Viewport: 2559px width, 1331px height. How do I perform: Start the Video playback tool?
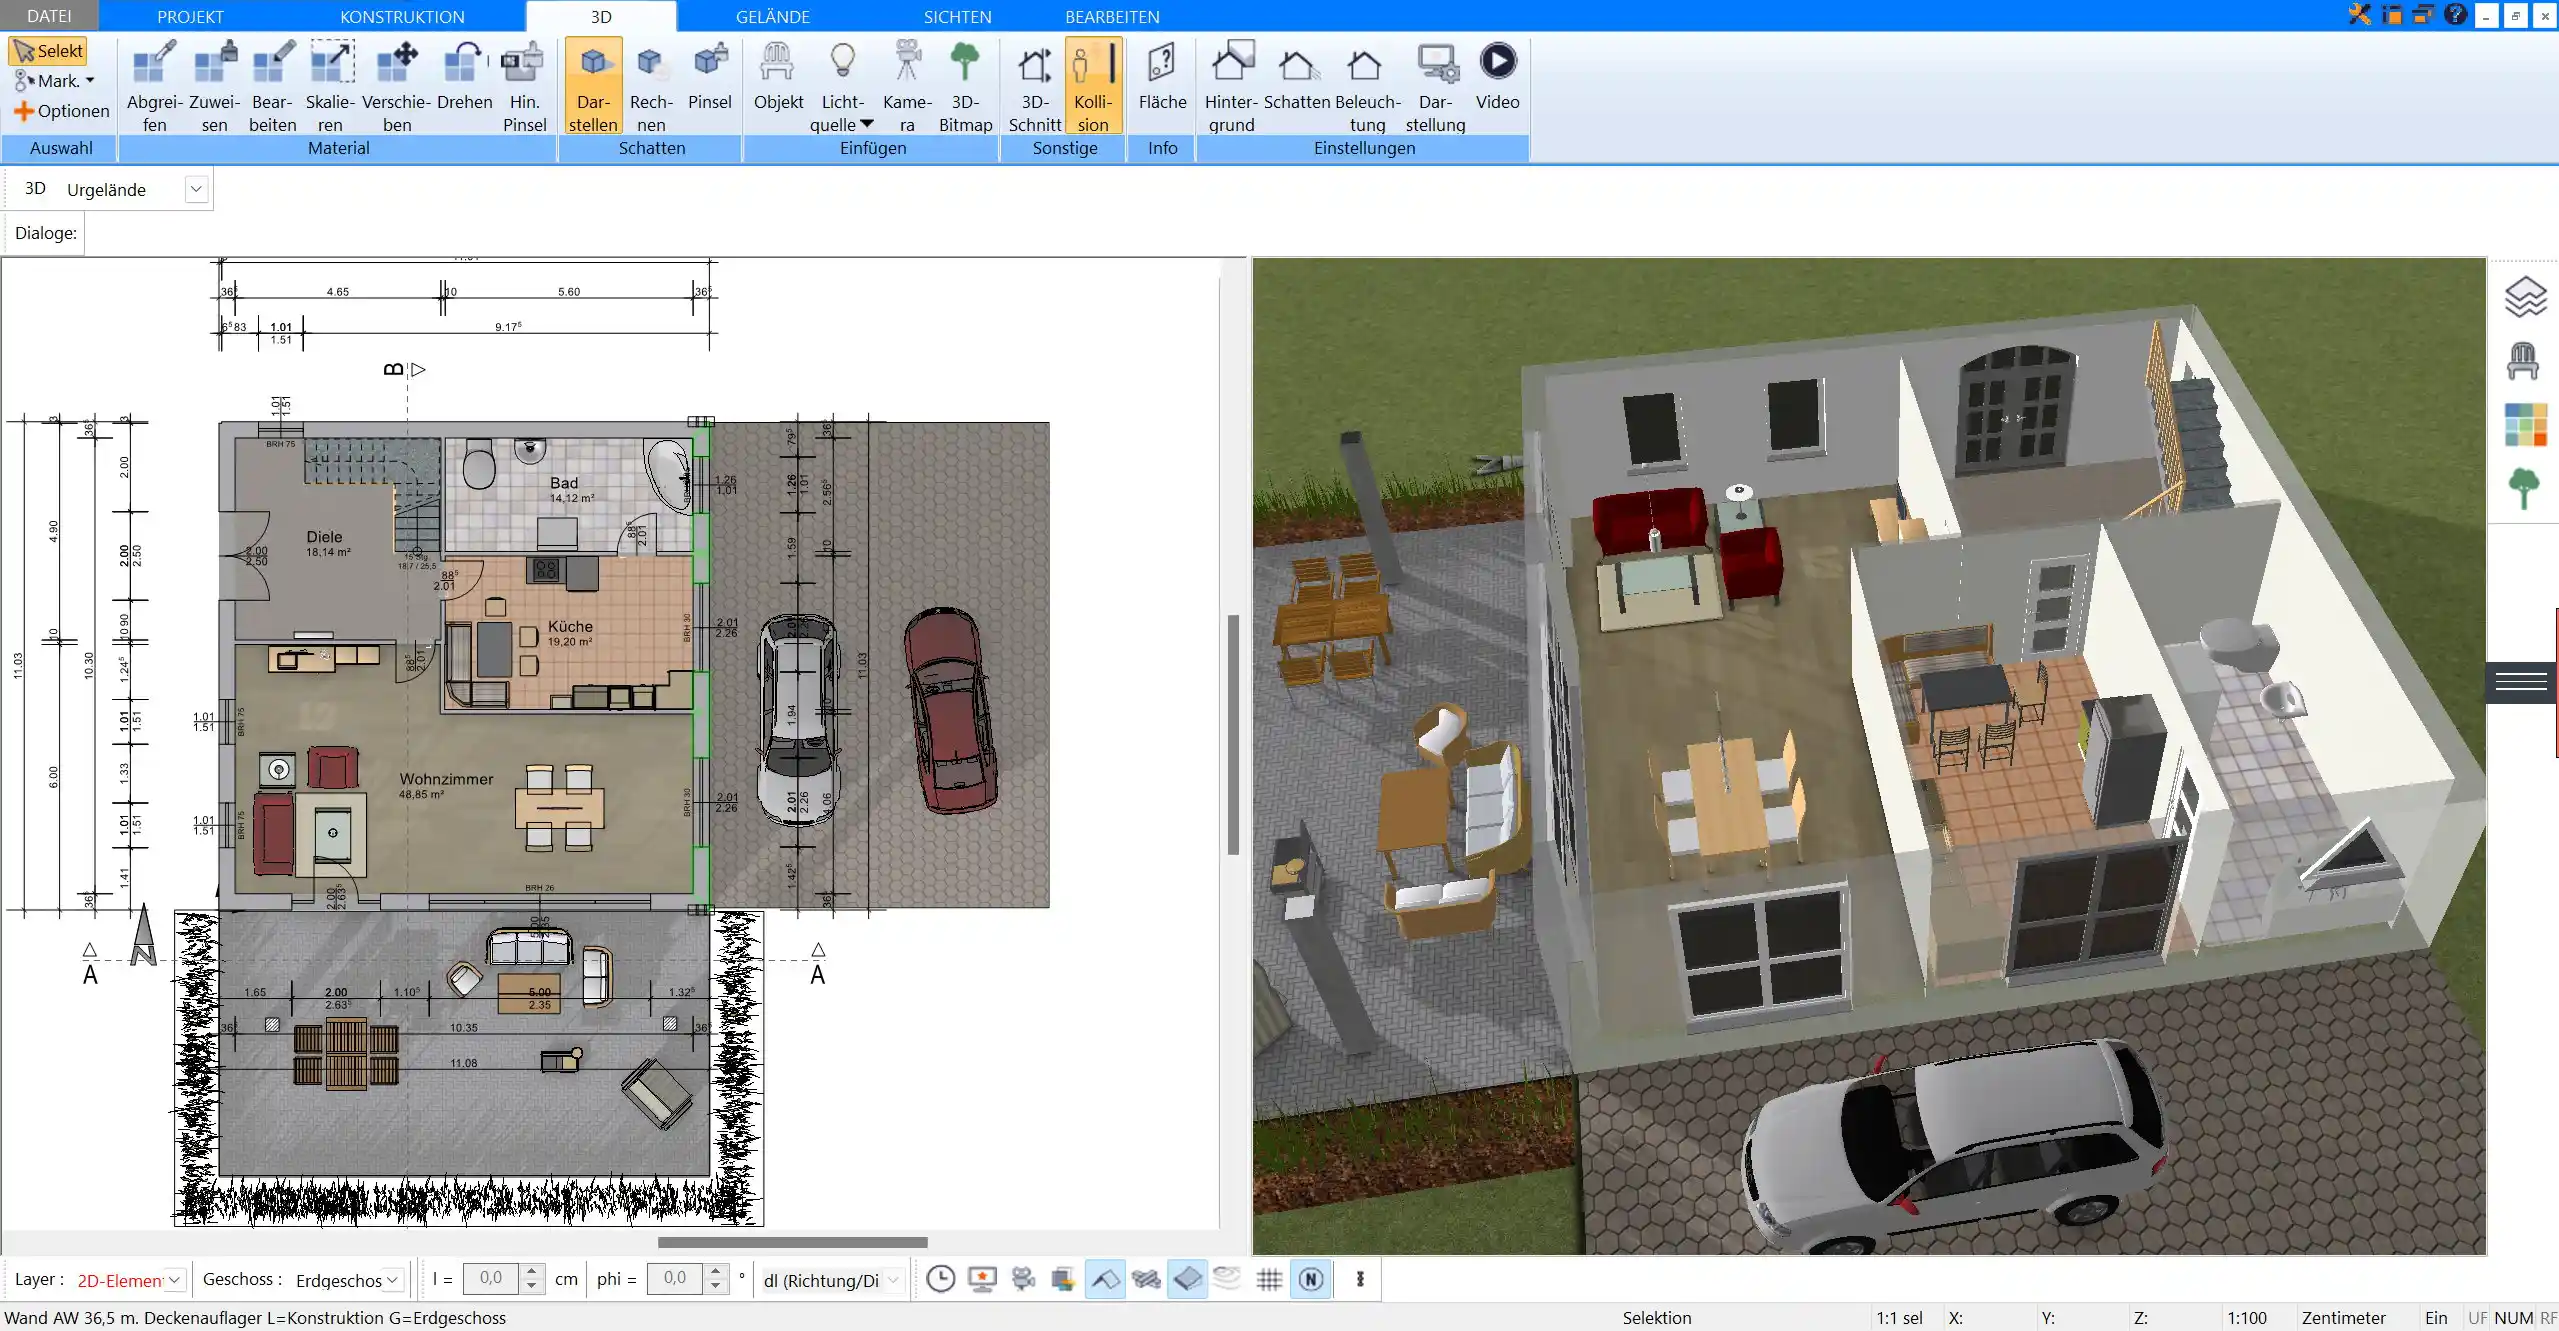point(1497,76)
